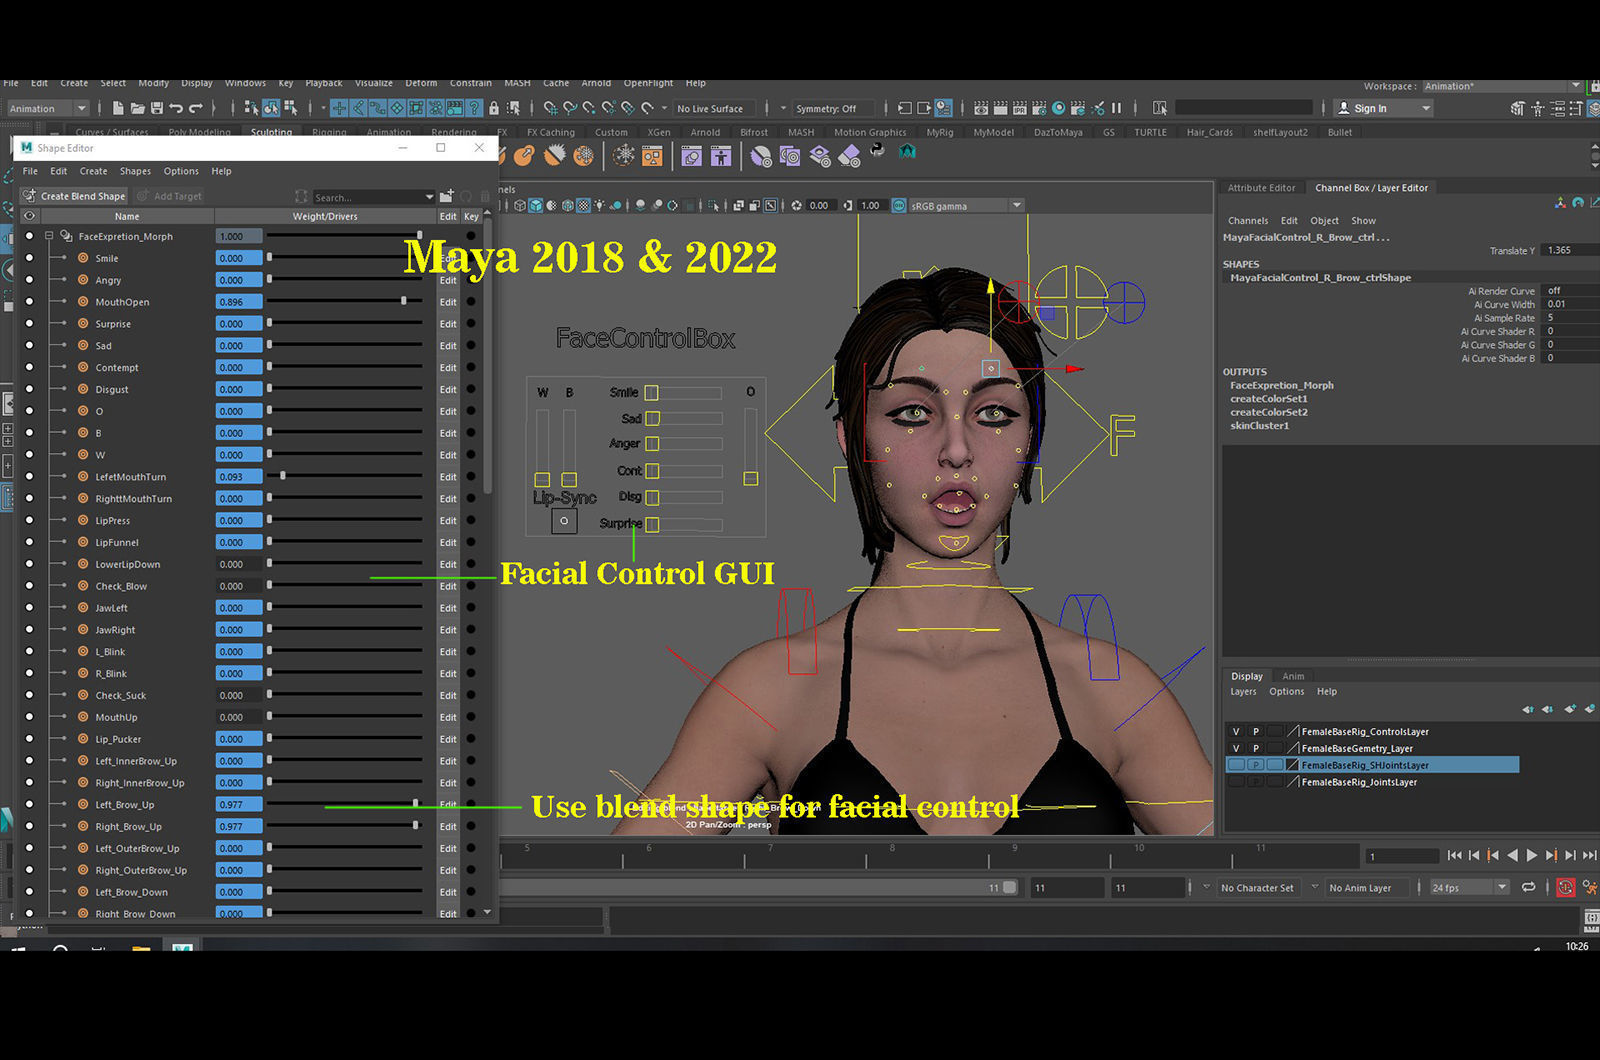
Task: Click the snap to grid magnet icon
Action: coord(550,108)
